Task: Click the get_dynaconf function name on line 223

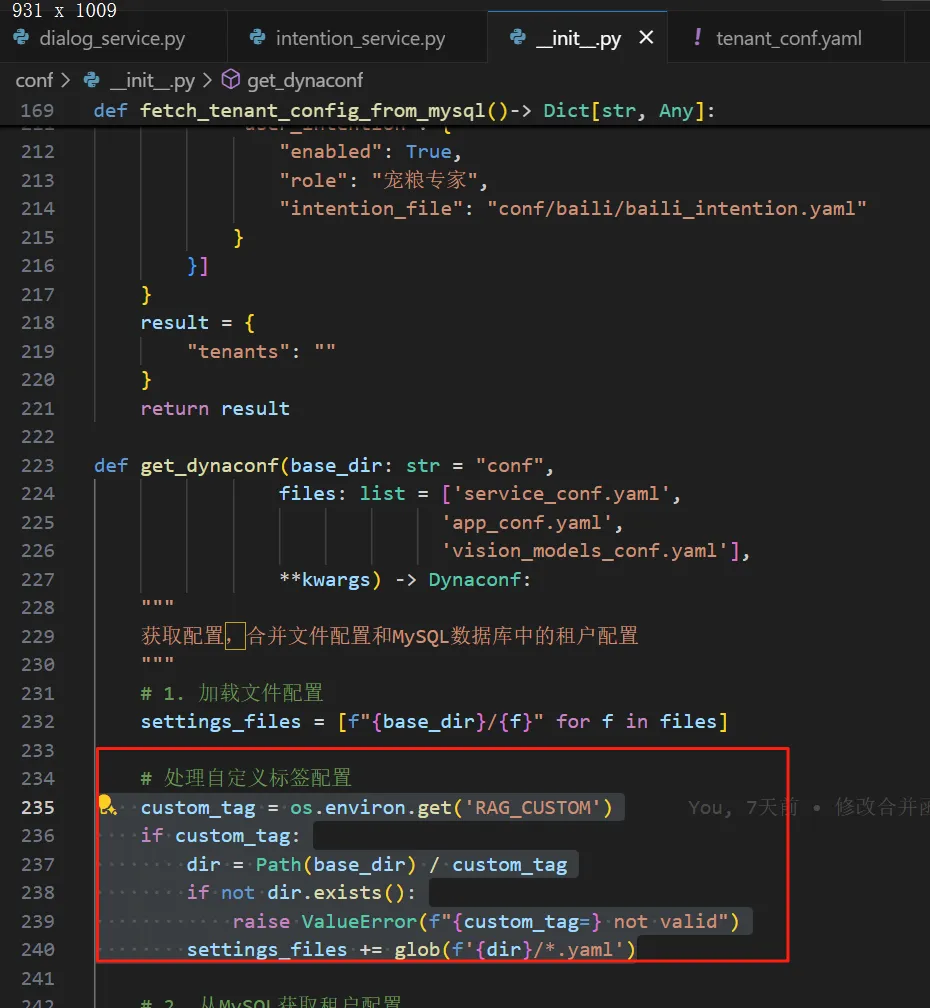Action: coord(210,465)
